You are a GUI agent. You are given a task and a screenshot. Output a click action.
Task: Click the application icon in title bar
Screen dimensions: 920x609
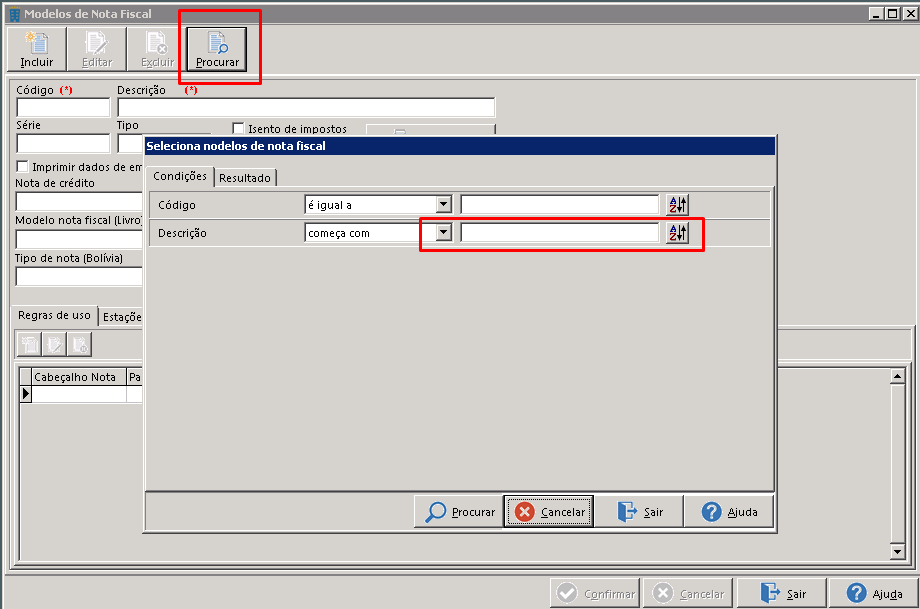(15, 14)
